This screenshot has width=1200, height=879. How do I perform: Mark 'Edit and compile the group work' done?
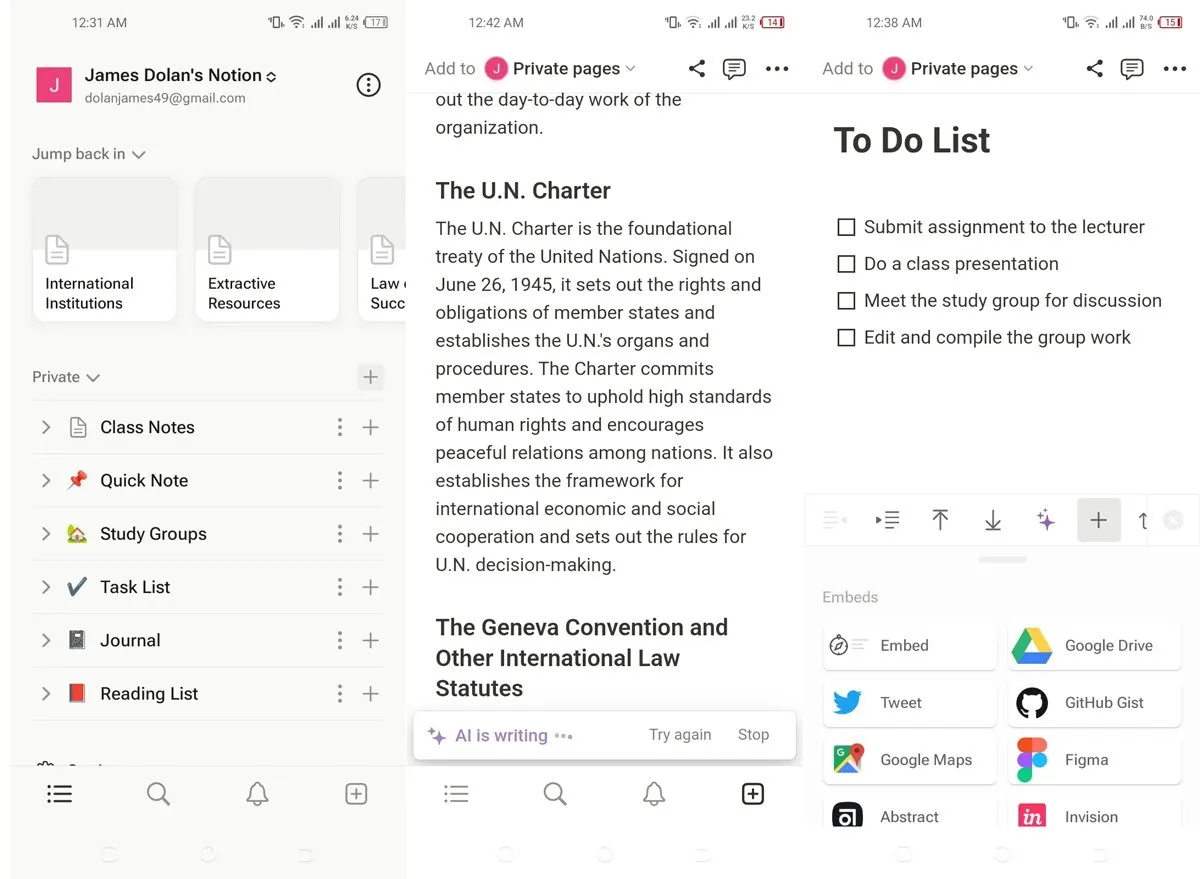click(846, 338)
